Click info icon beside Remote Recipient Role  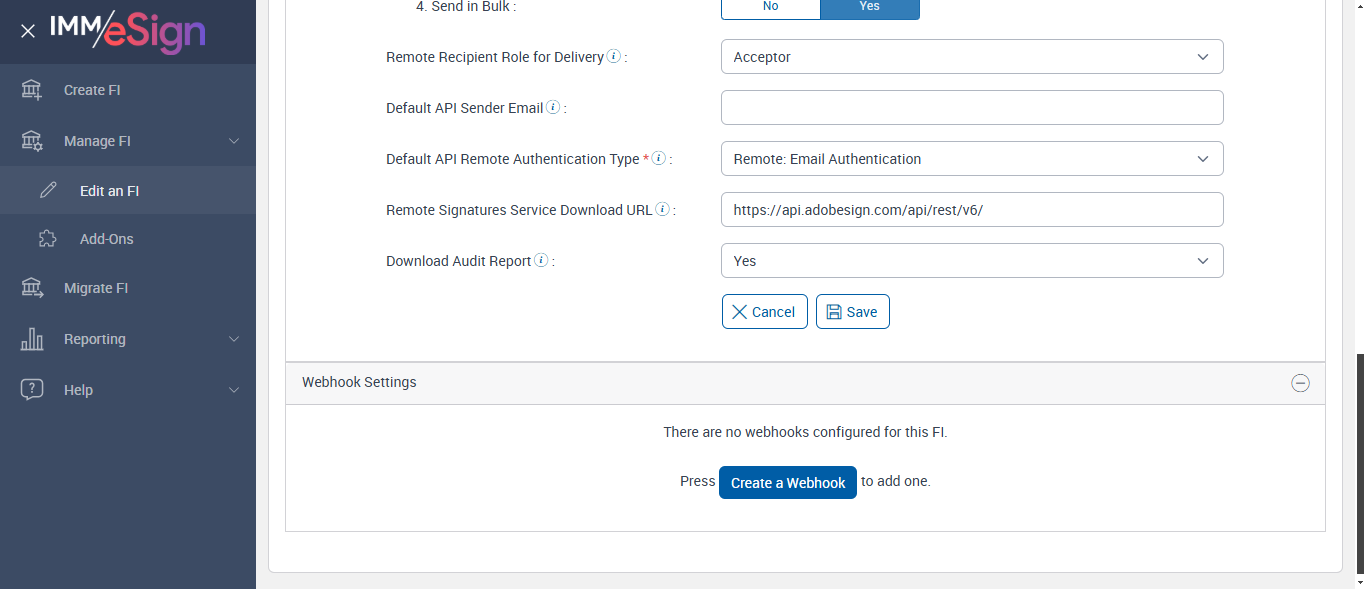pyautogui.click(x=614, y=57)
